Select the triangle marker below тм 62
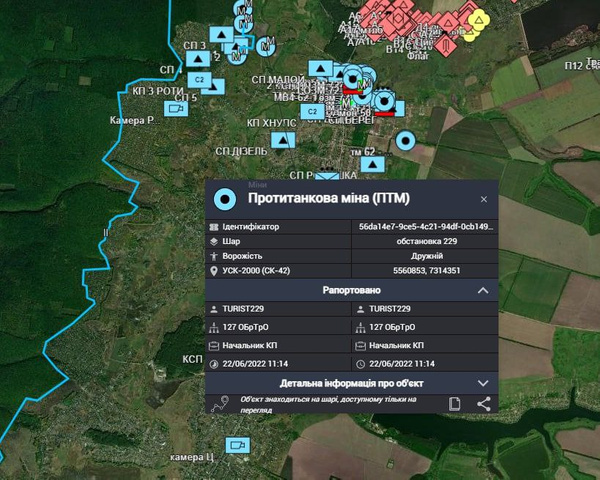600x480 pixels. click(373, 165)
